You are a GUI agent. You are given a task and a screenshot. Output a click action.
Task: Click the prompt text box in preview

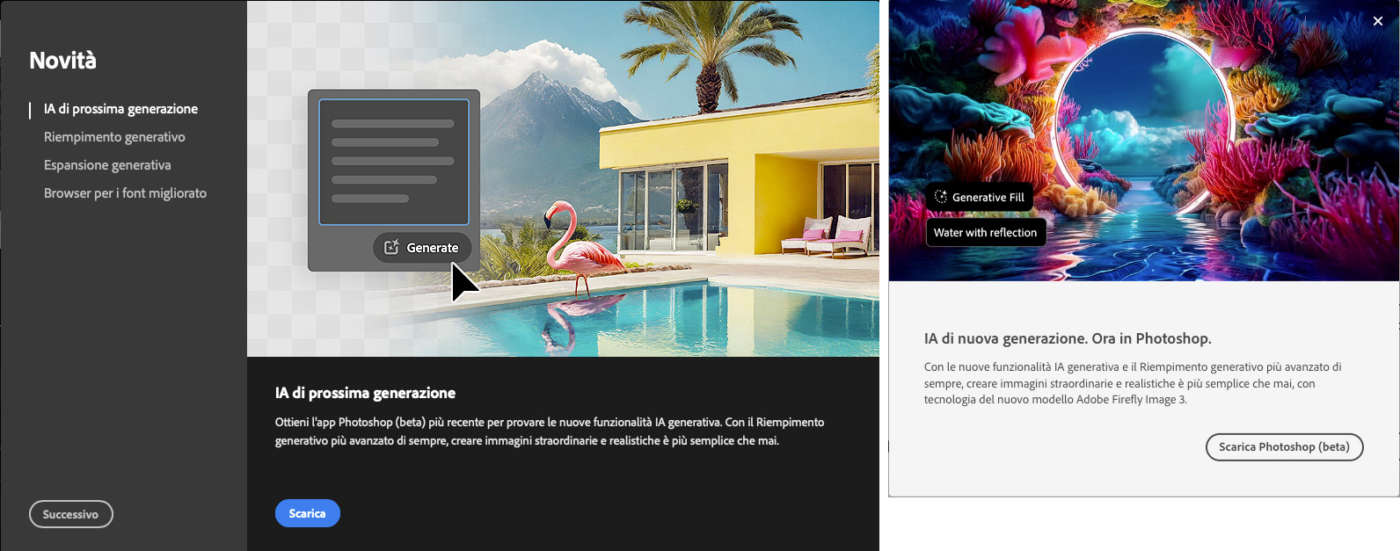click(394, 162)
